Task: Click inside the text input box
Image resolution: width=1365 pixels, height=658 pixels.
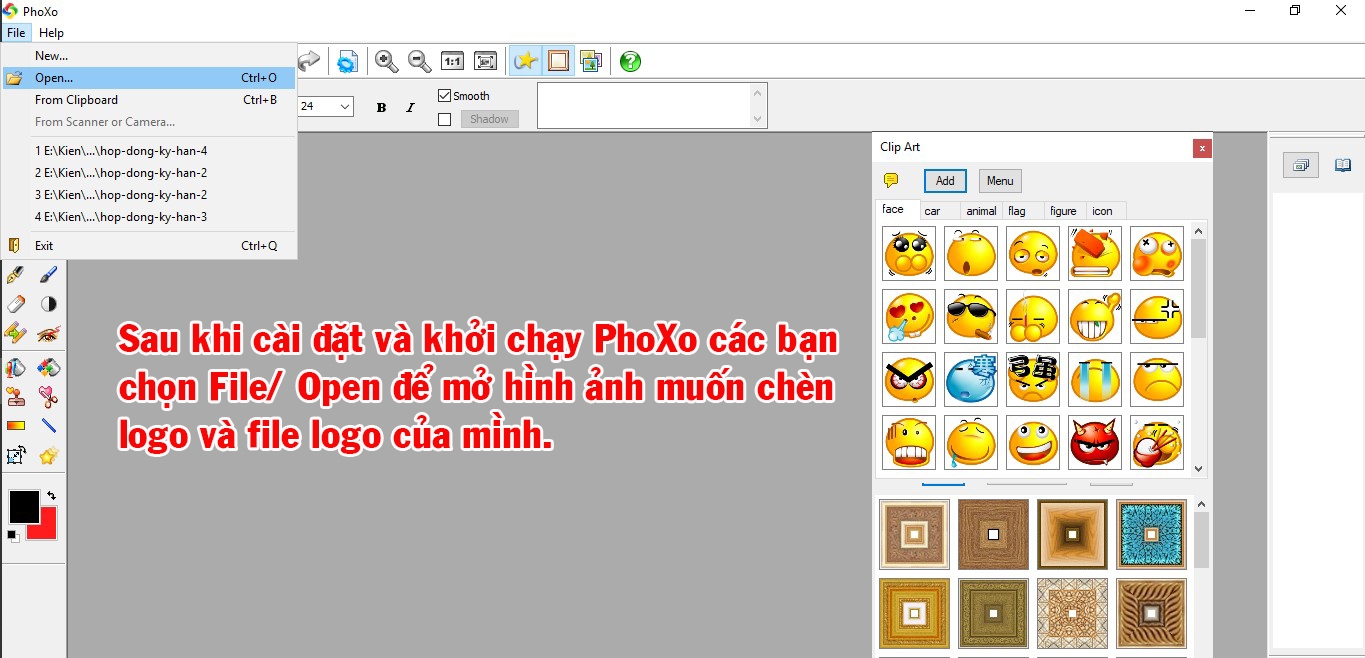Action: (x=644, y=105)
